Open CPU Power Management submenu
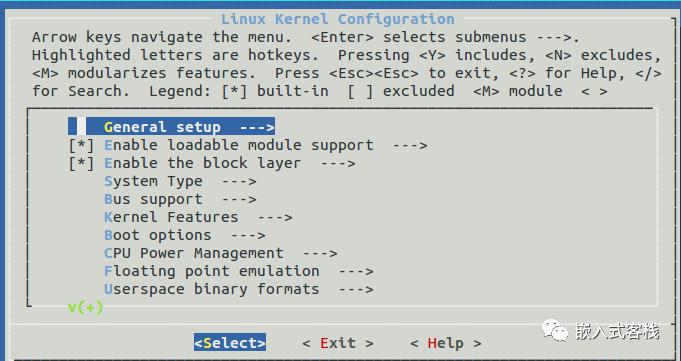The image size is (681, 361). click(221, 253)
